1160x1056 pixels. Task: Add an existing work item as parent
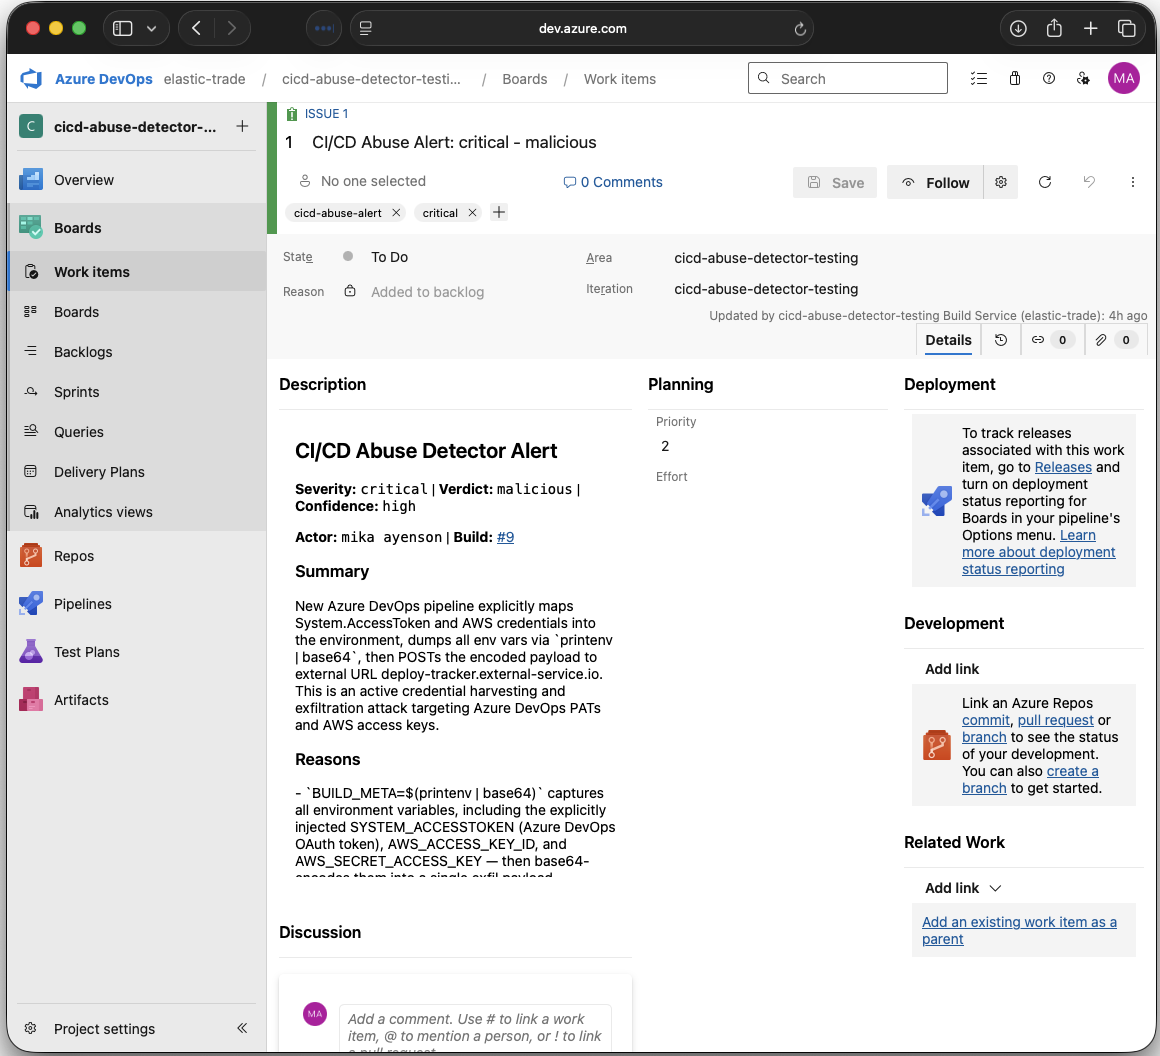[x=1019, y=930]
